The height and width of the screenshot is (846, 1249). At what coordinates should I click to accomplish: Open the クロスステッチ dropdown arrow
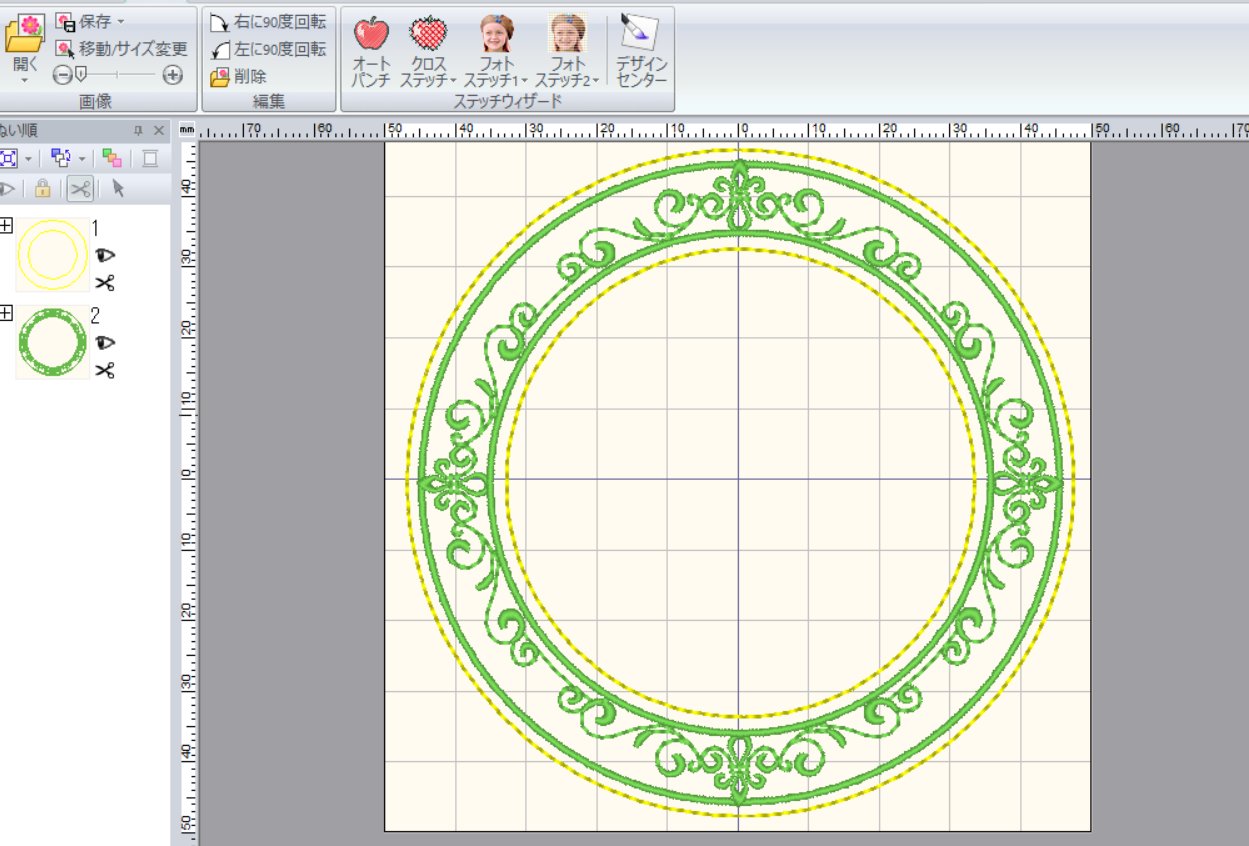tap(454, 81)
